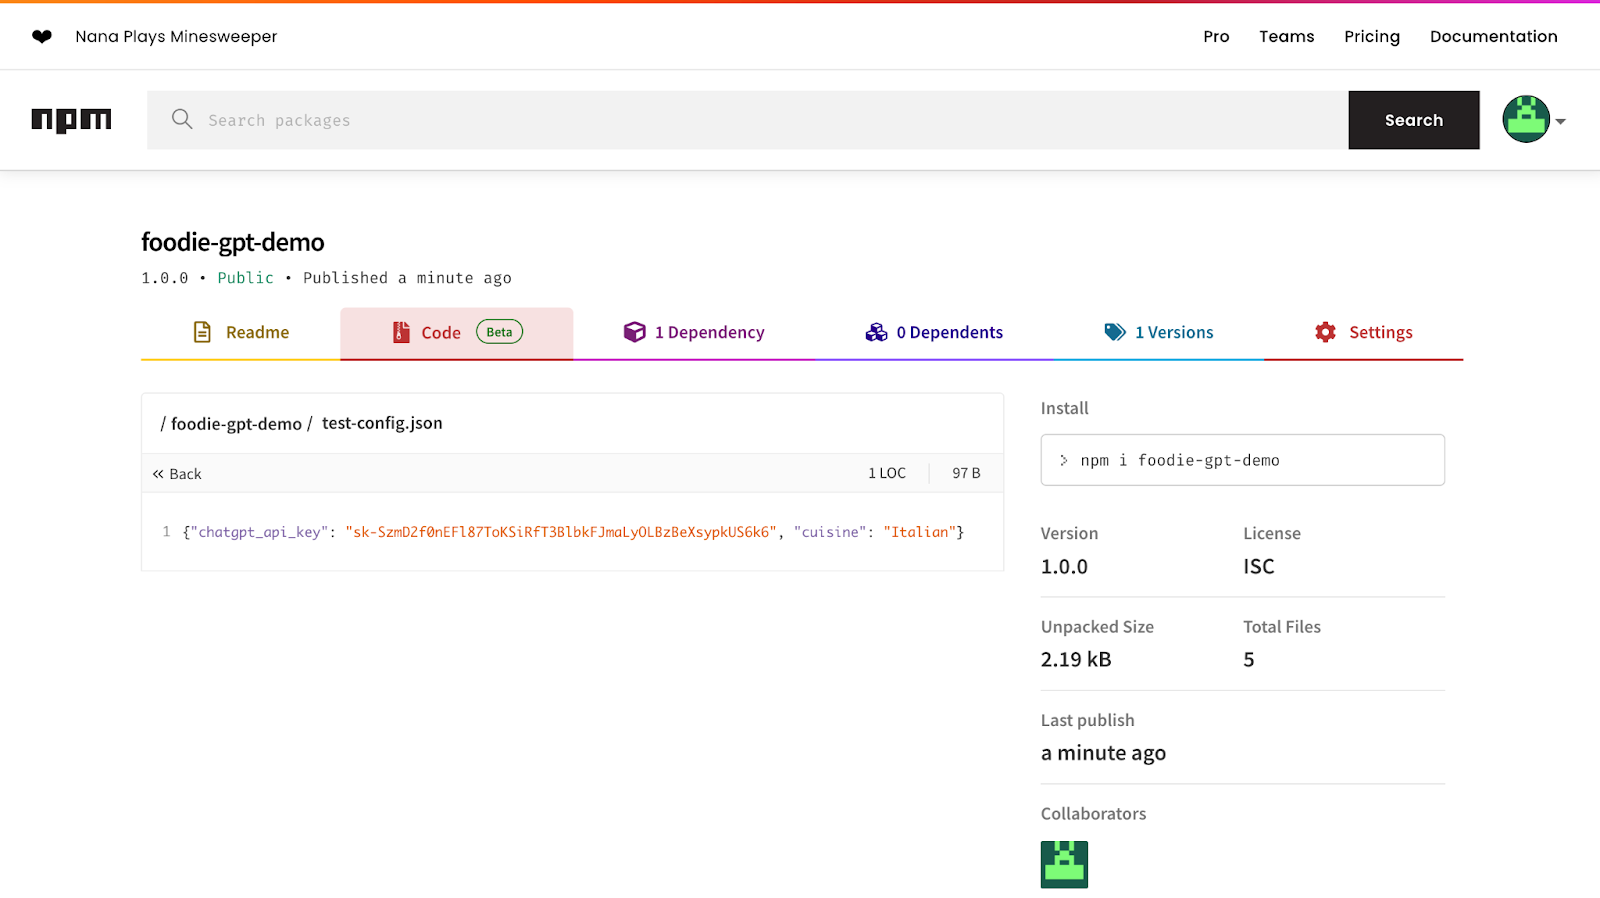Screen dimensions: 1600x898
Task: Click the Dependency box icon
Action: point(635,332)
